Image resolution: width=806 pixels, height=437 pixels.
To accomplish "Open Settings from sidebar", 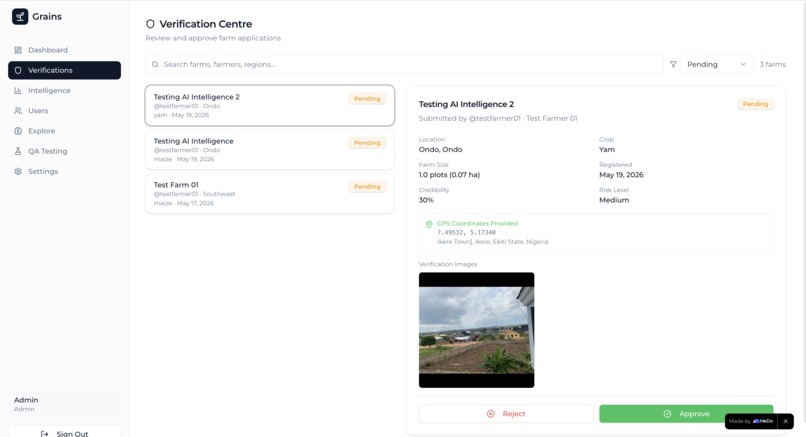I will [64, 171].
